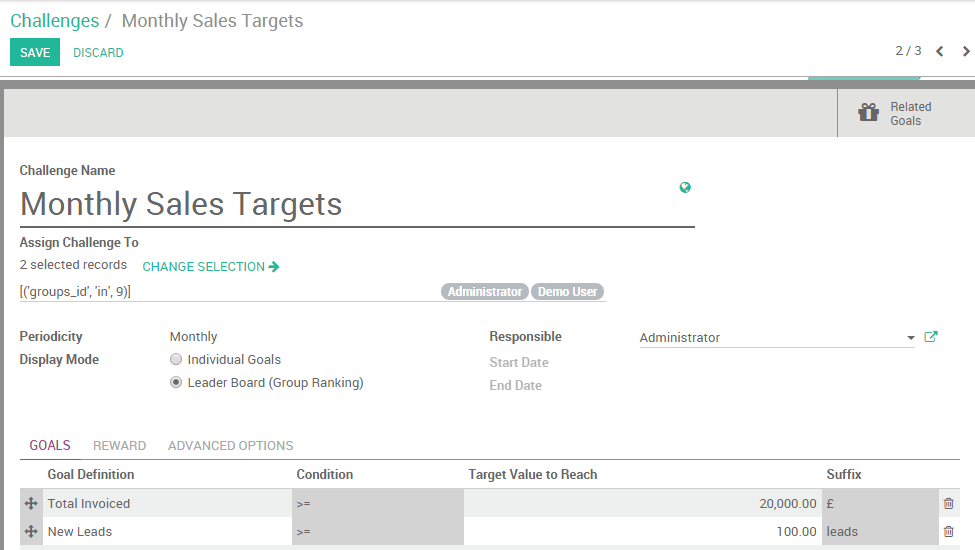This screenshot has width=975, height=550.
Task: Open the Goals tab
Action: tap(50, 446)
